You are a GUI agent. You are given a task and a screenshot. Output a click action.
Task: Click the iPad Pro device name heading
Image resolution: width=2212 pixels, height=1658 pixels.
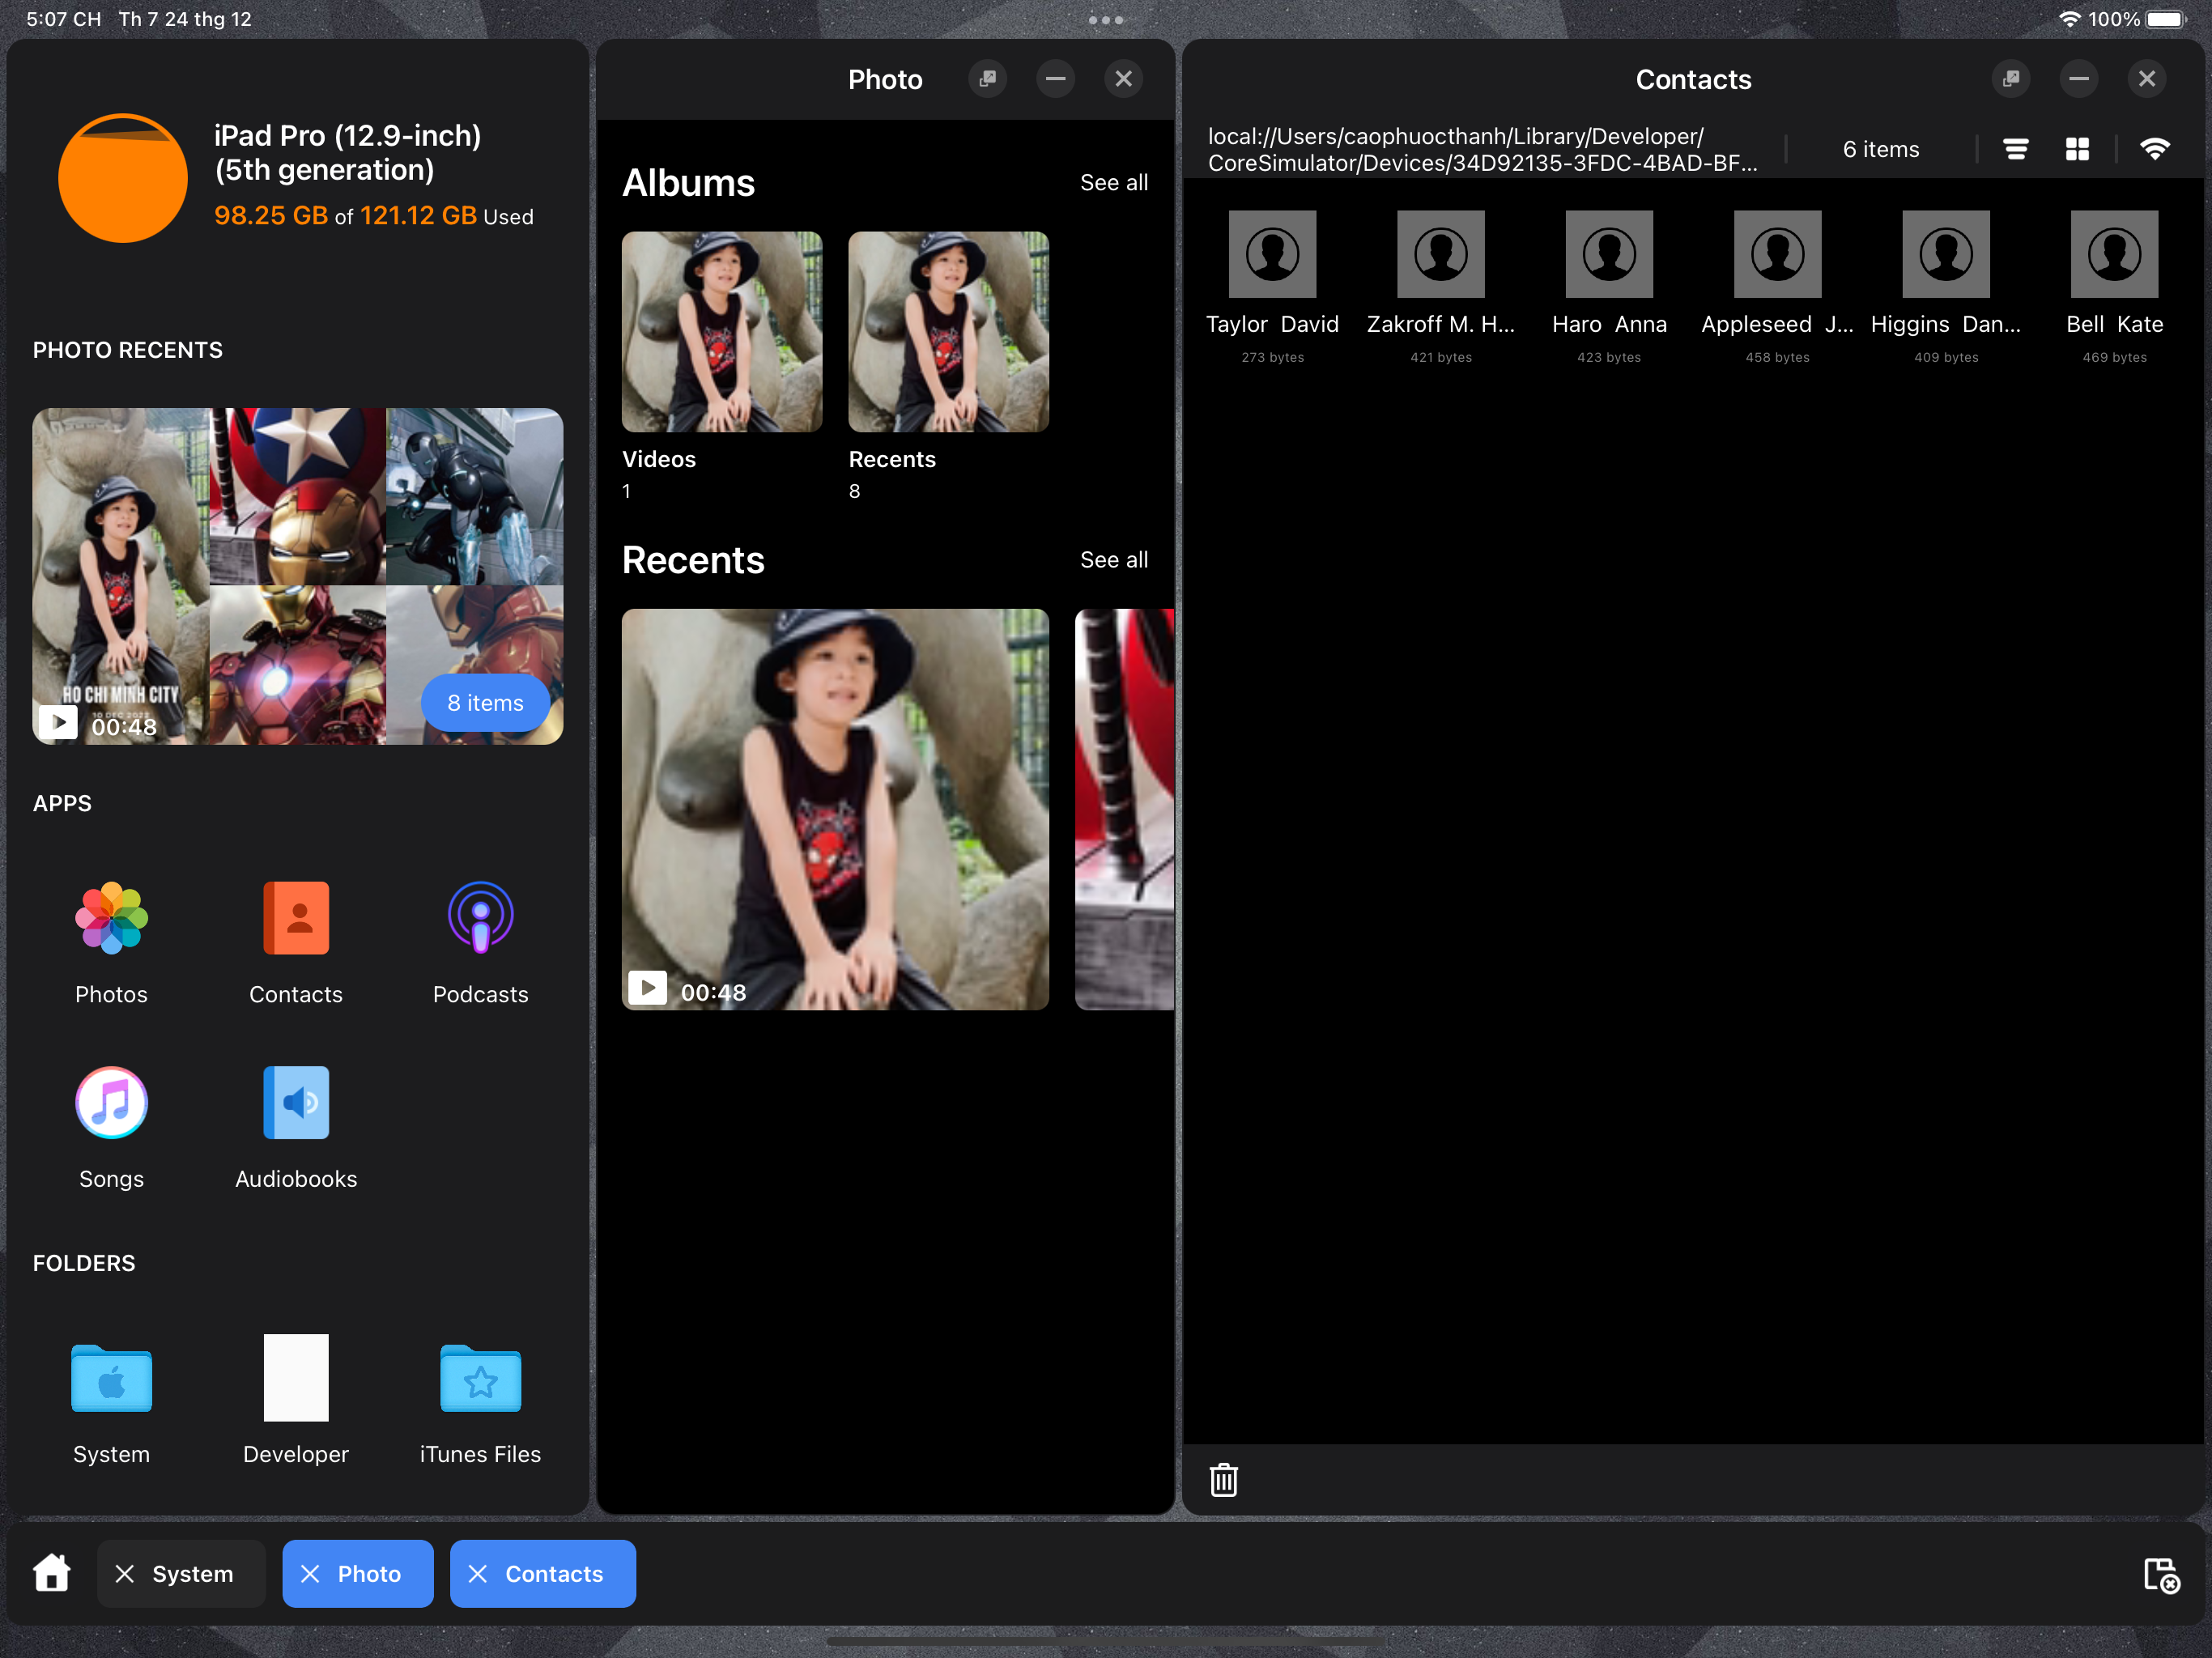tap(347, 153)
